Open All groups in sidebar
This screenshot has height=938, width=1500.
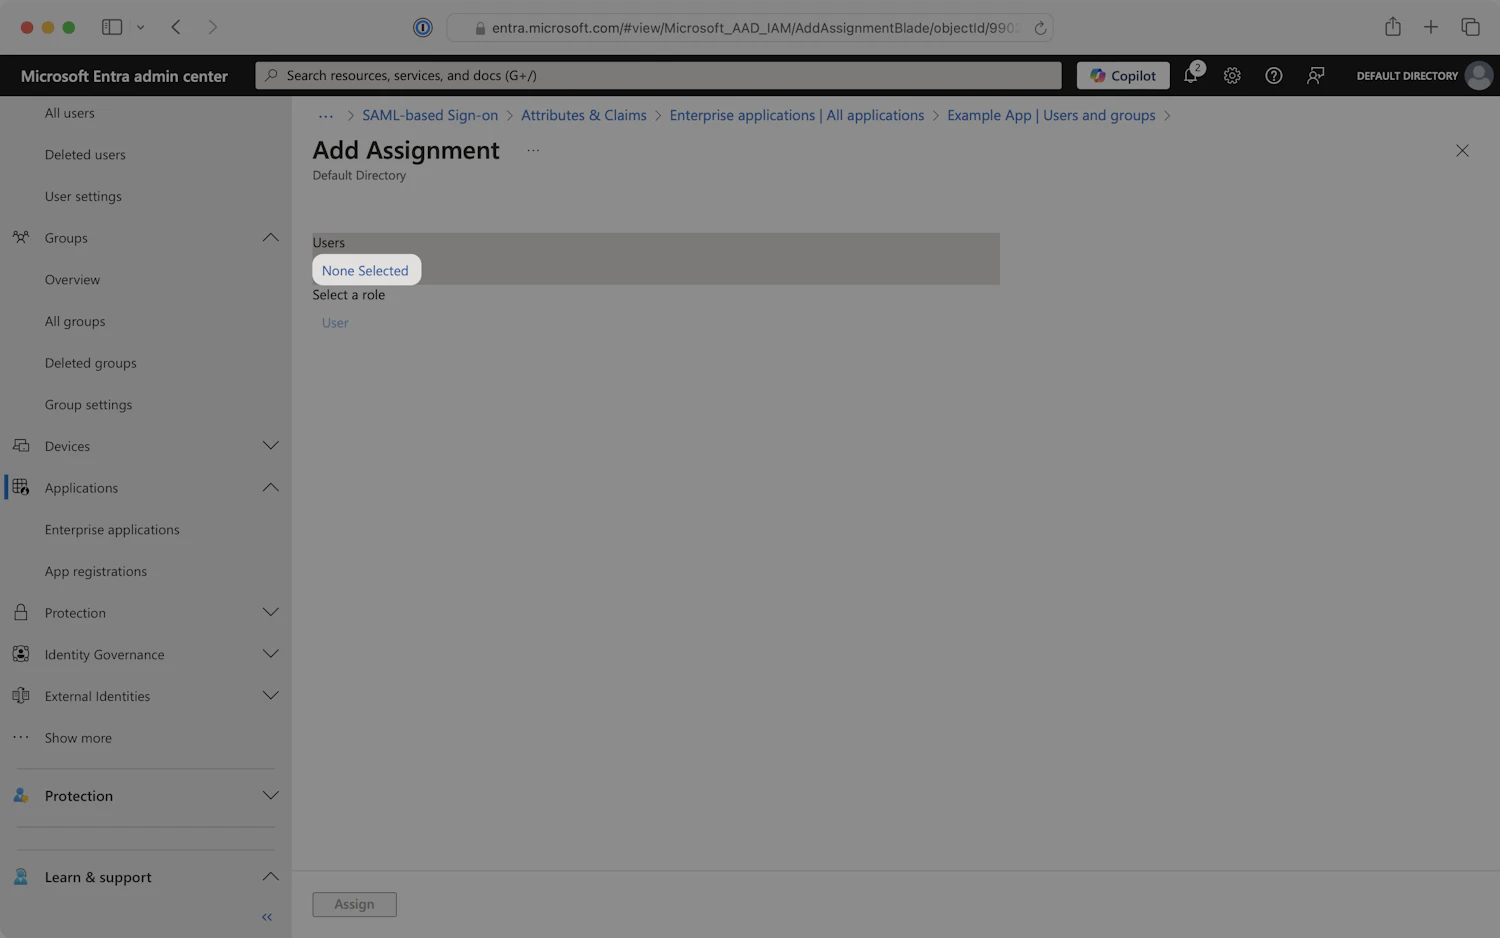75,322
